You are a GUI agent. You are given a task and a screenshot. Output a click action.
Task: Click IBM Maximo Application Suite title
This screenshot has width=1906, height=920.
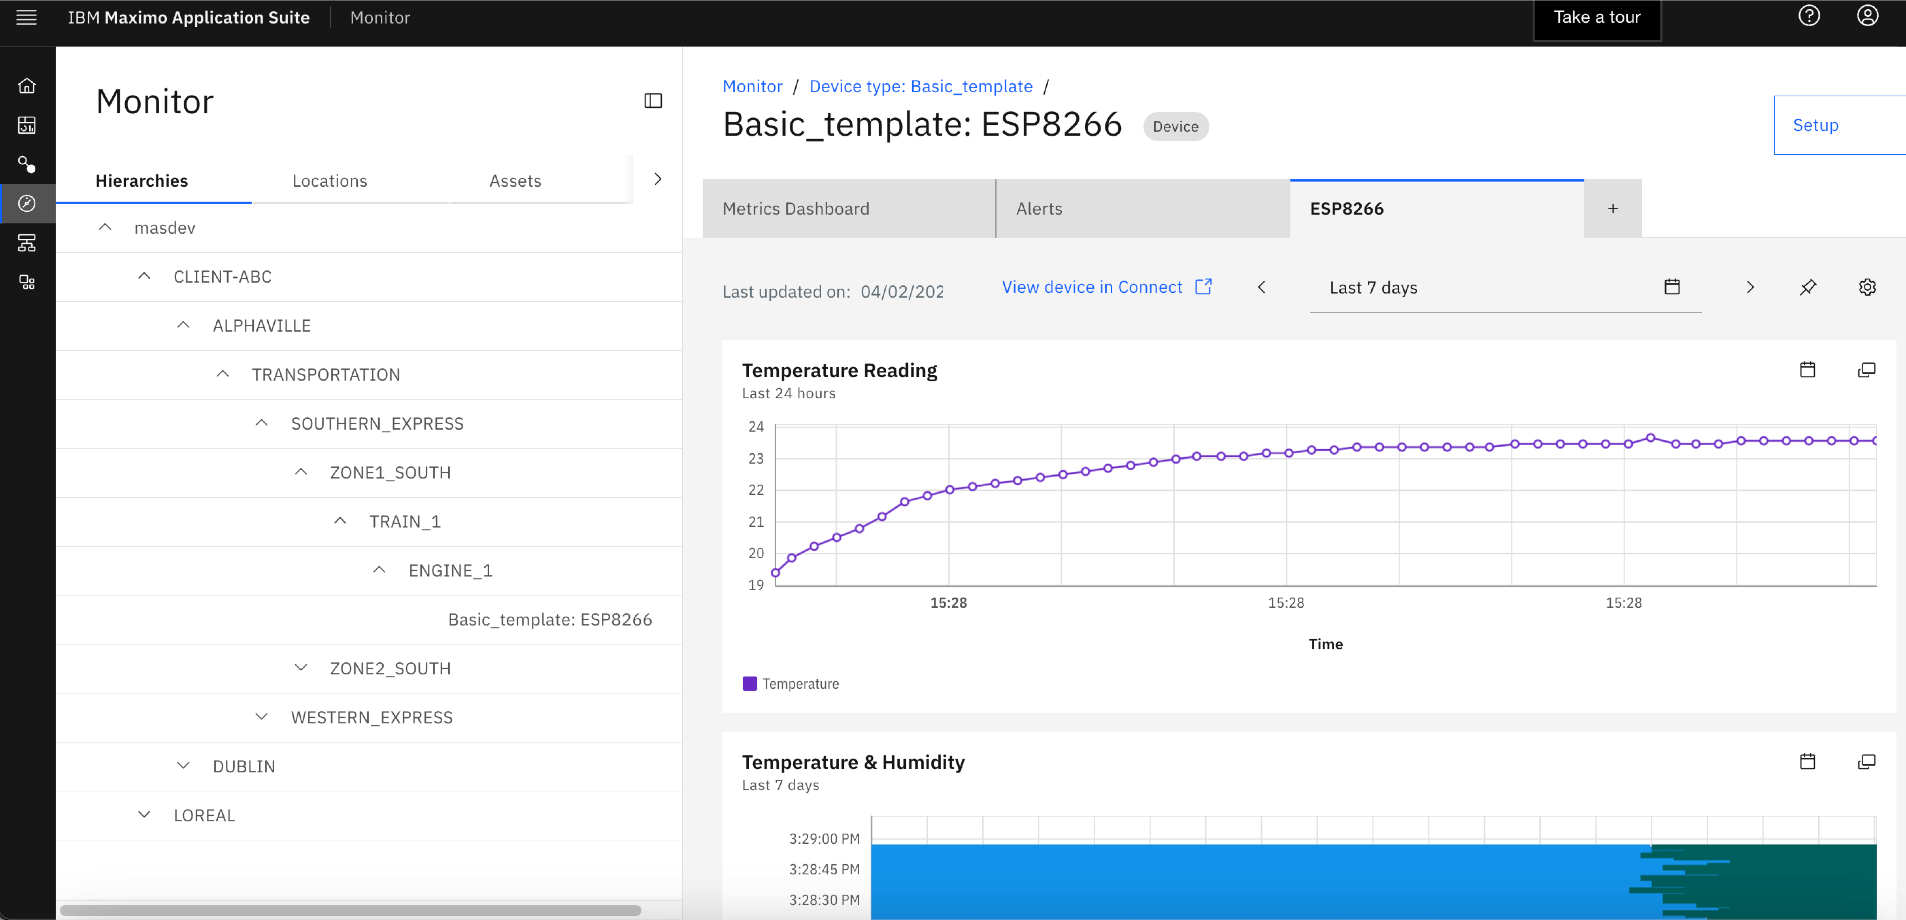point(189,18)
